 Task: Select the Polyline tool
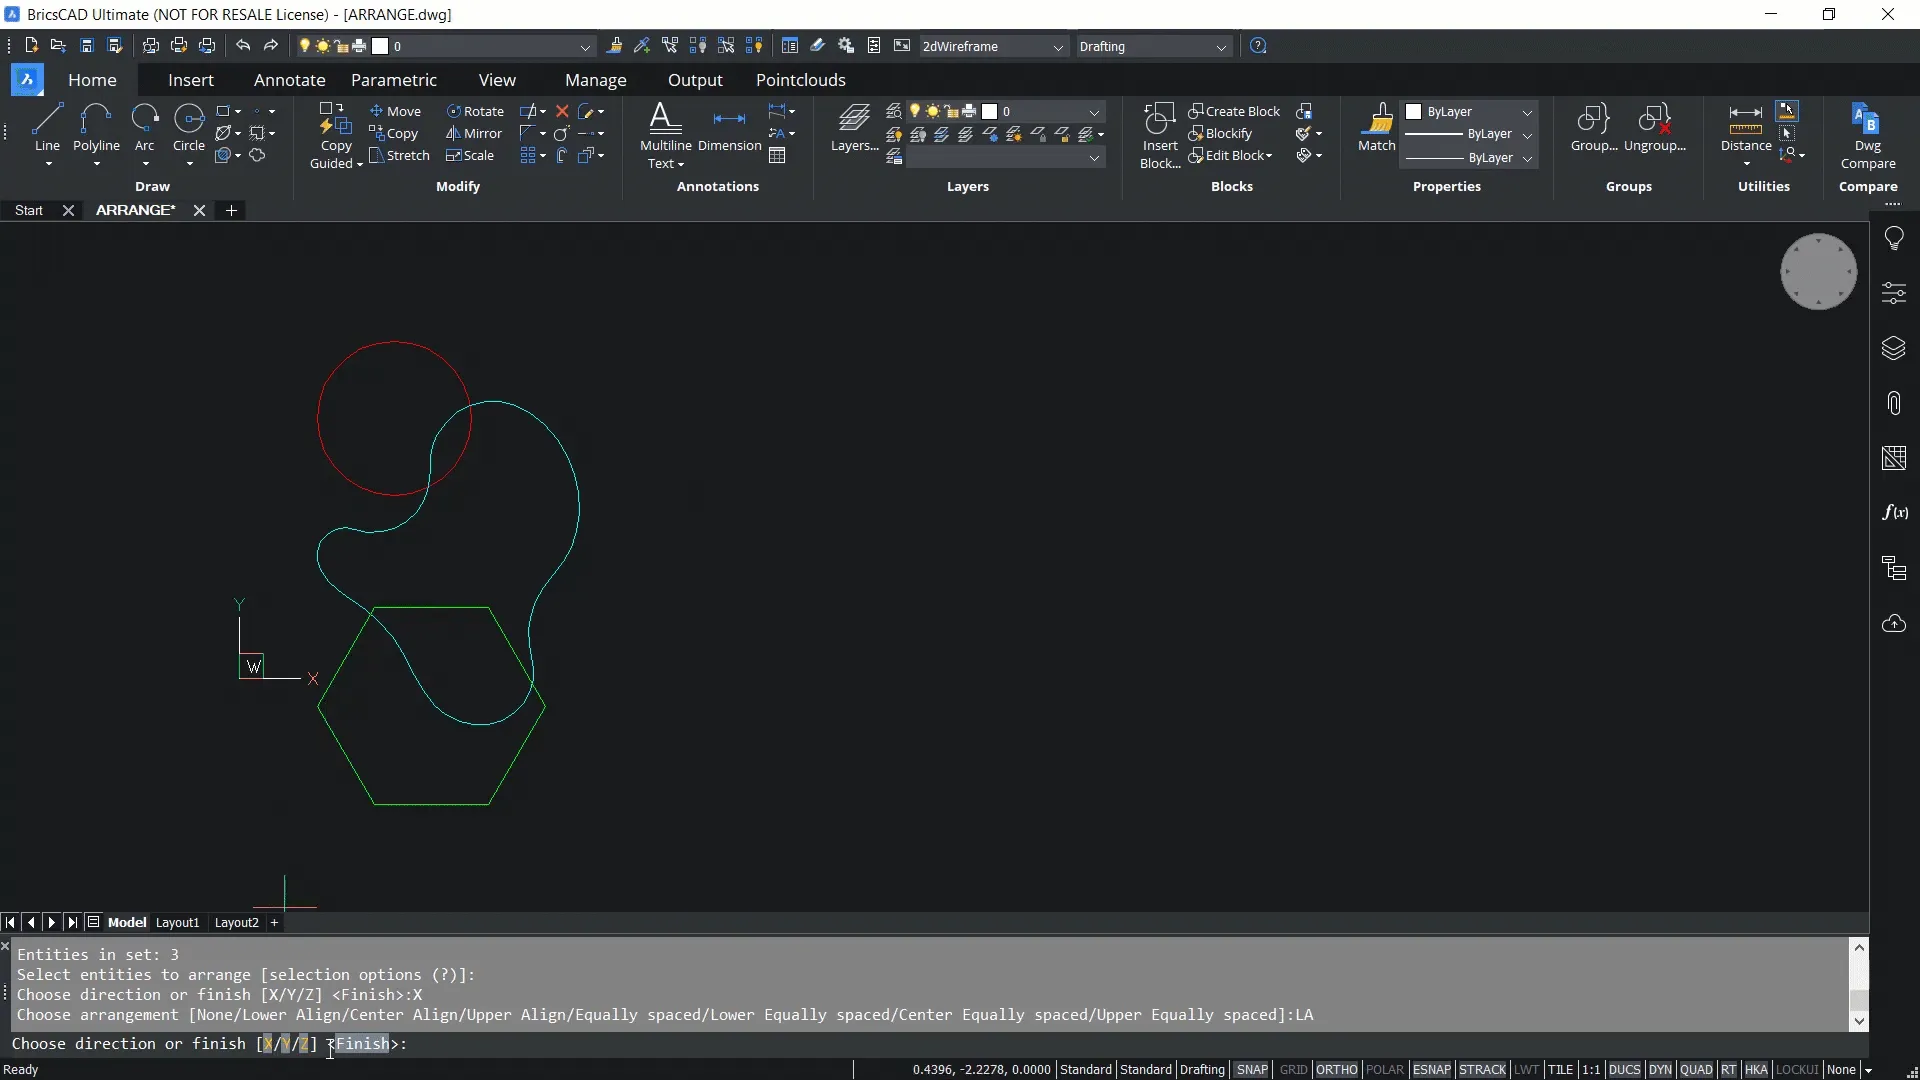click(96, 128)
